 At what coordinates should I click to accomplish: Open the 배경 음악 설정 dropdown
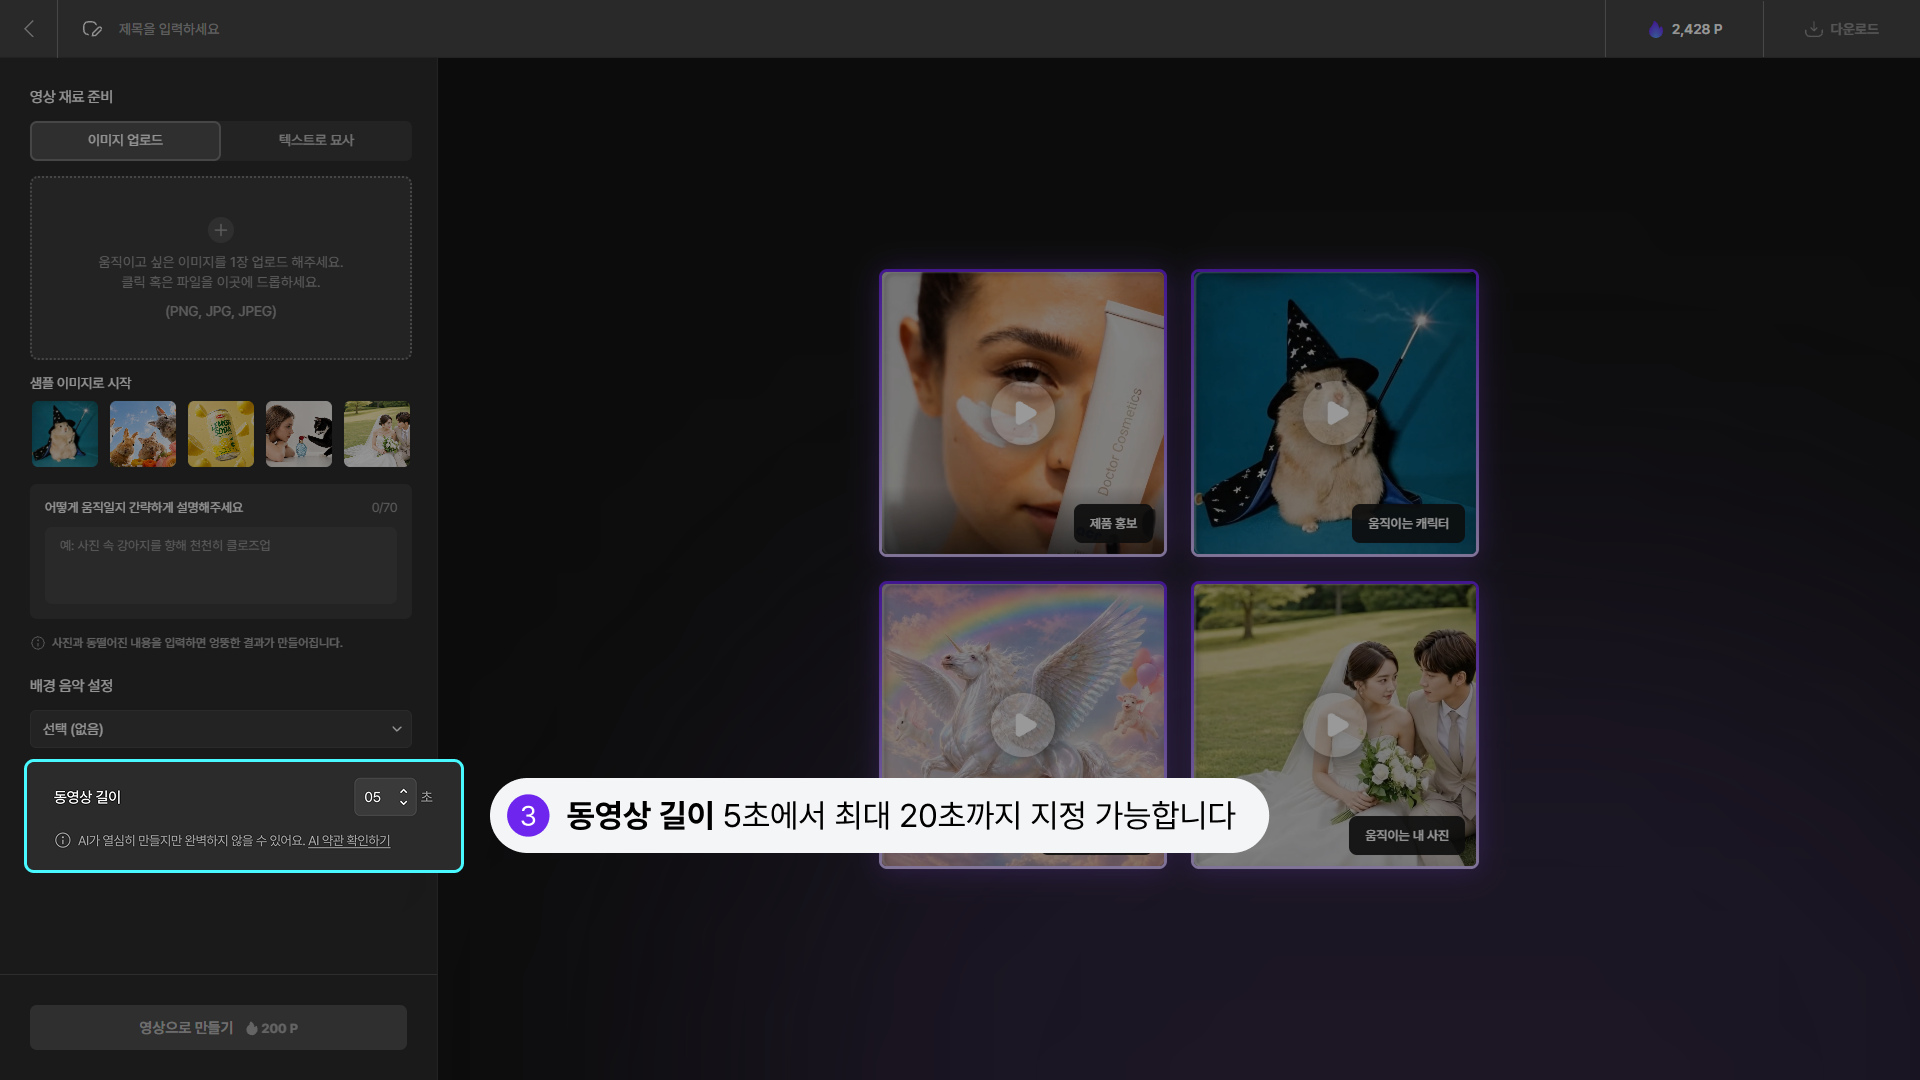point(221,729)
